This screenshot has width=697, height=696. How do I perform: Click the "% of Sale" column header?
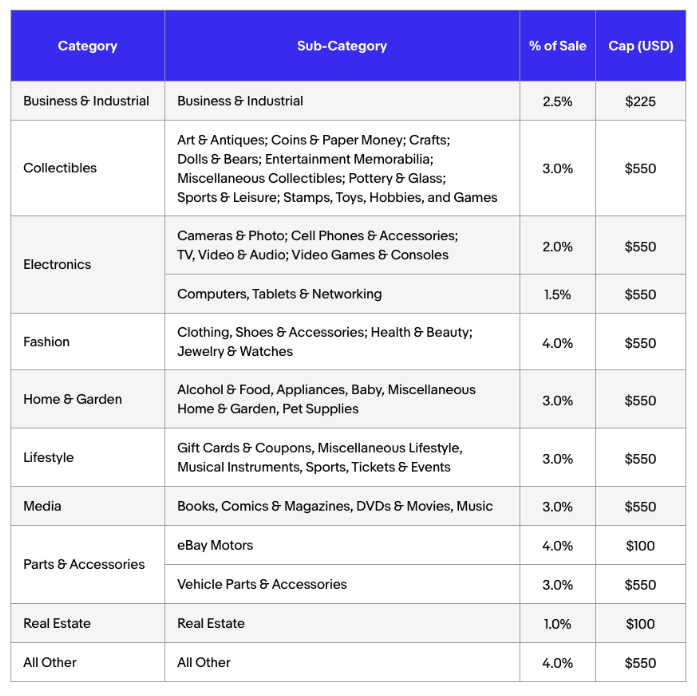click(x=558, y=46)
